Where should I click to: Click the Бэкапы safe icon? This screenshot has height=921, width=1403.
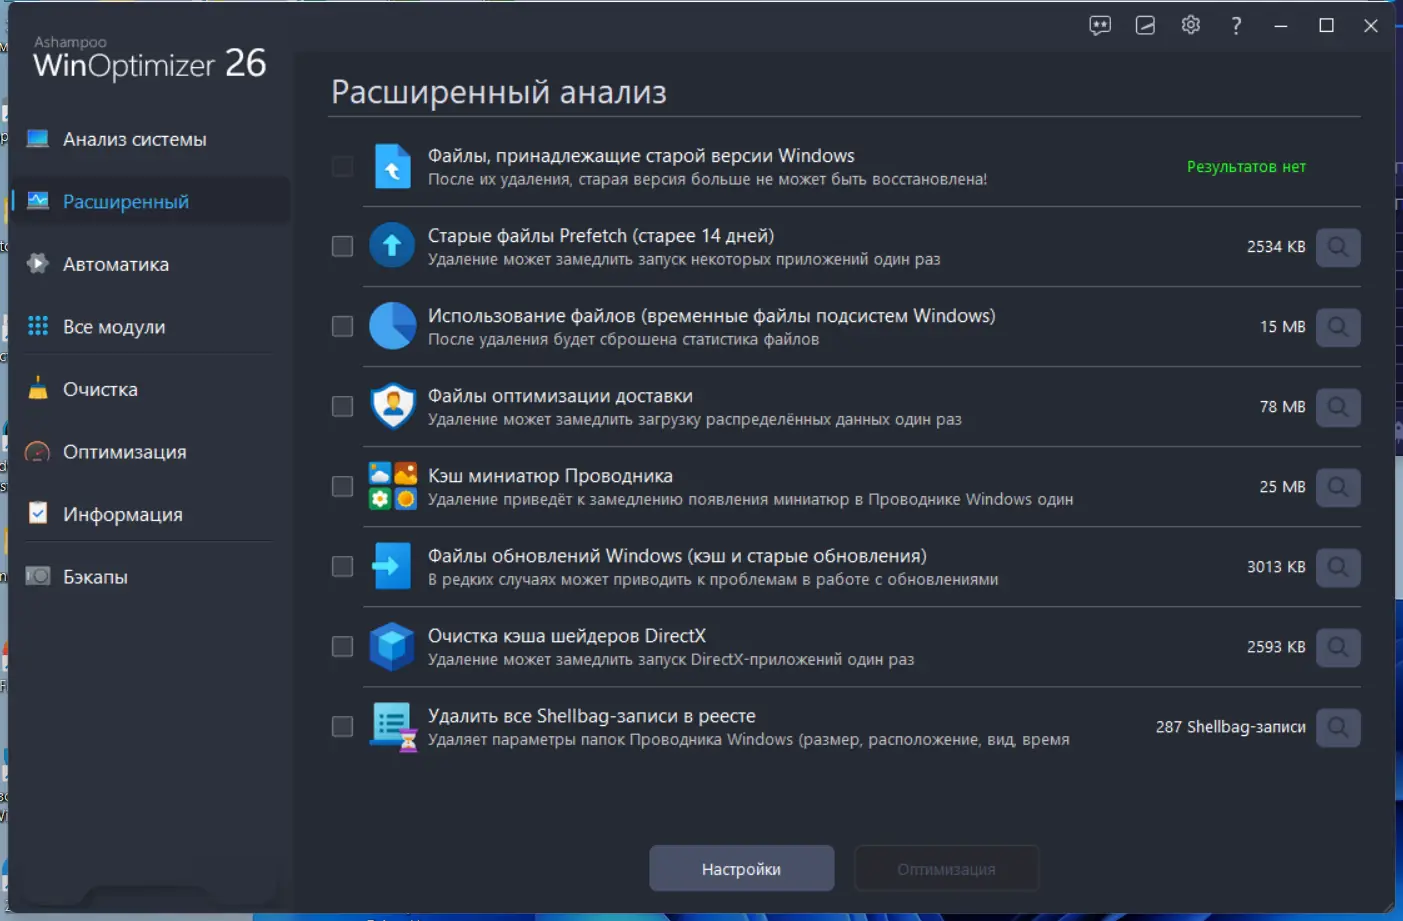(38, 576)
